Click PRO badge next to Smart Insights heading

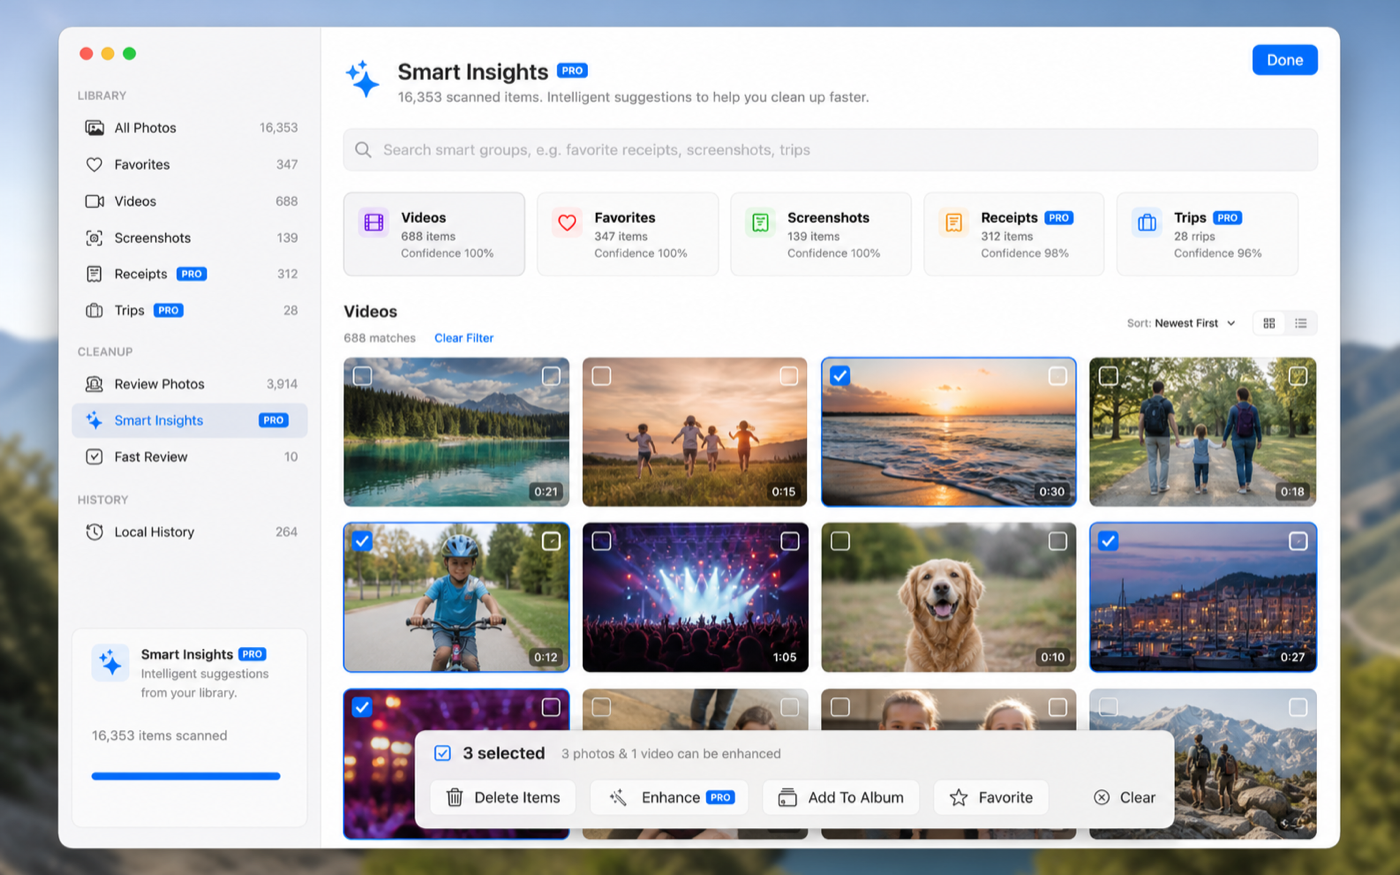pyautogui.click(x=572, y=71)
